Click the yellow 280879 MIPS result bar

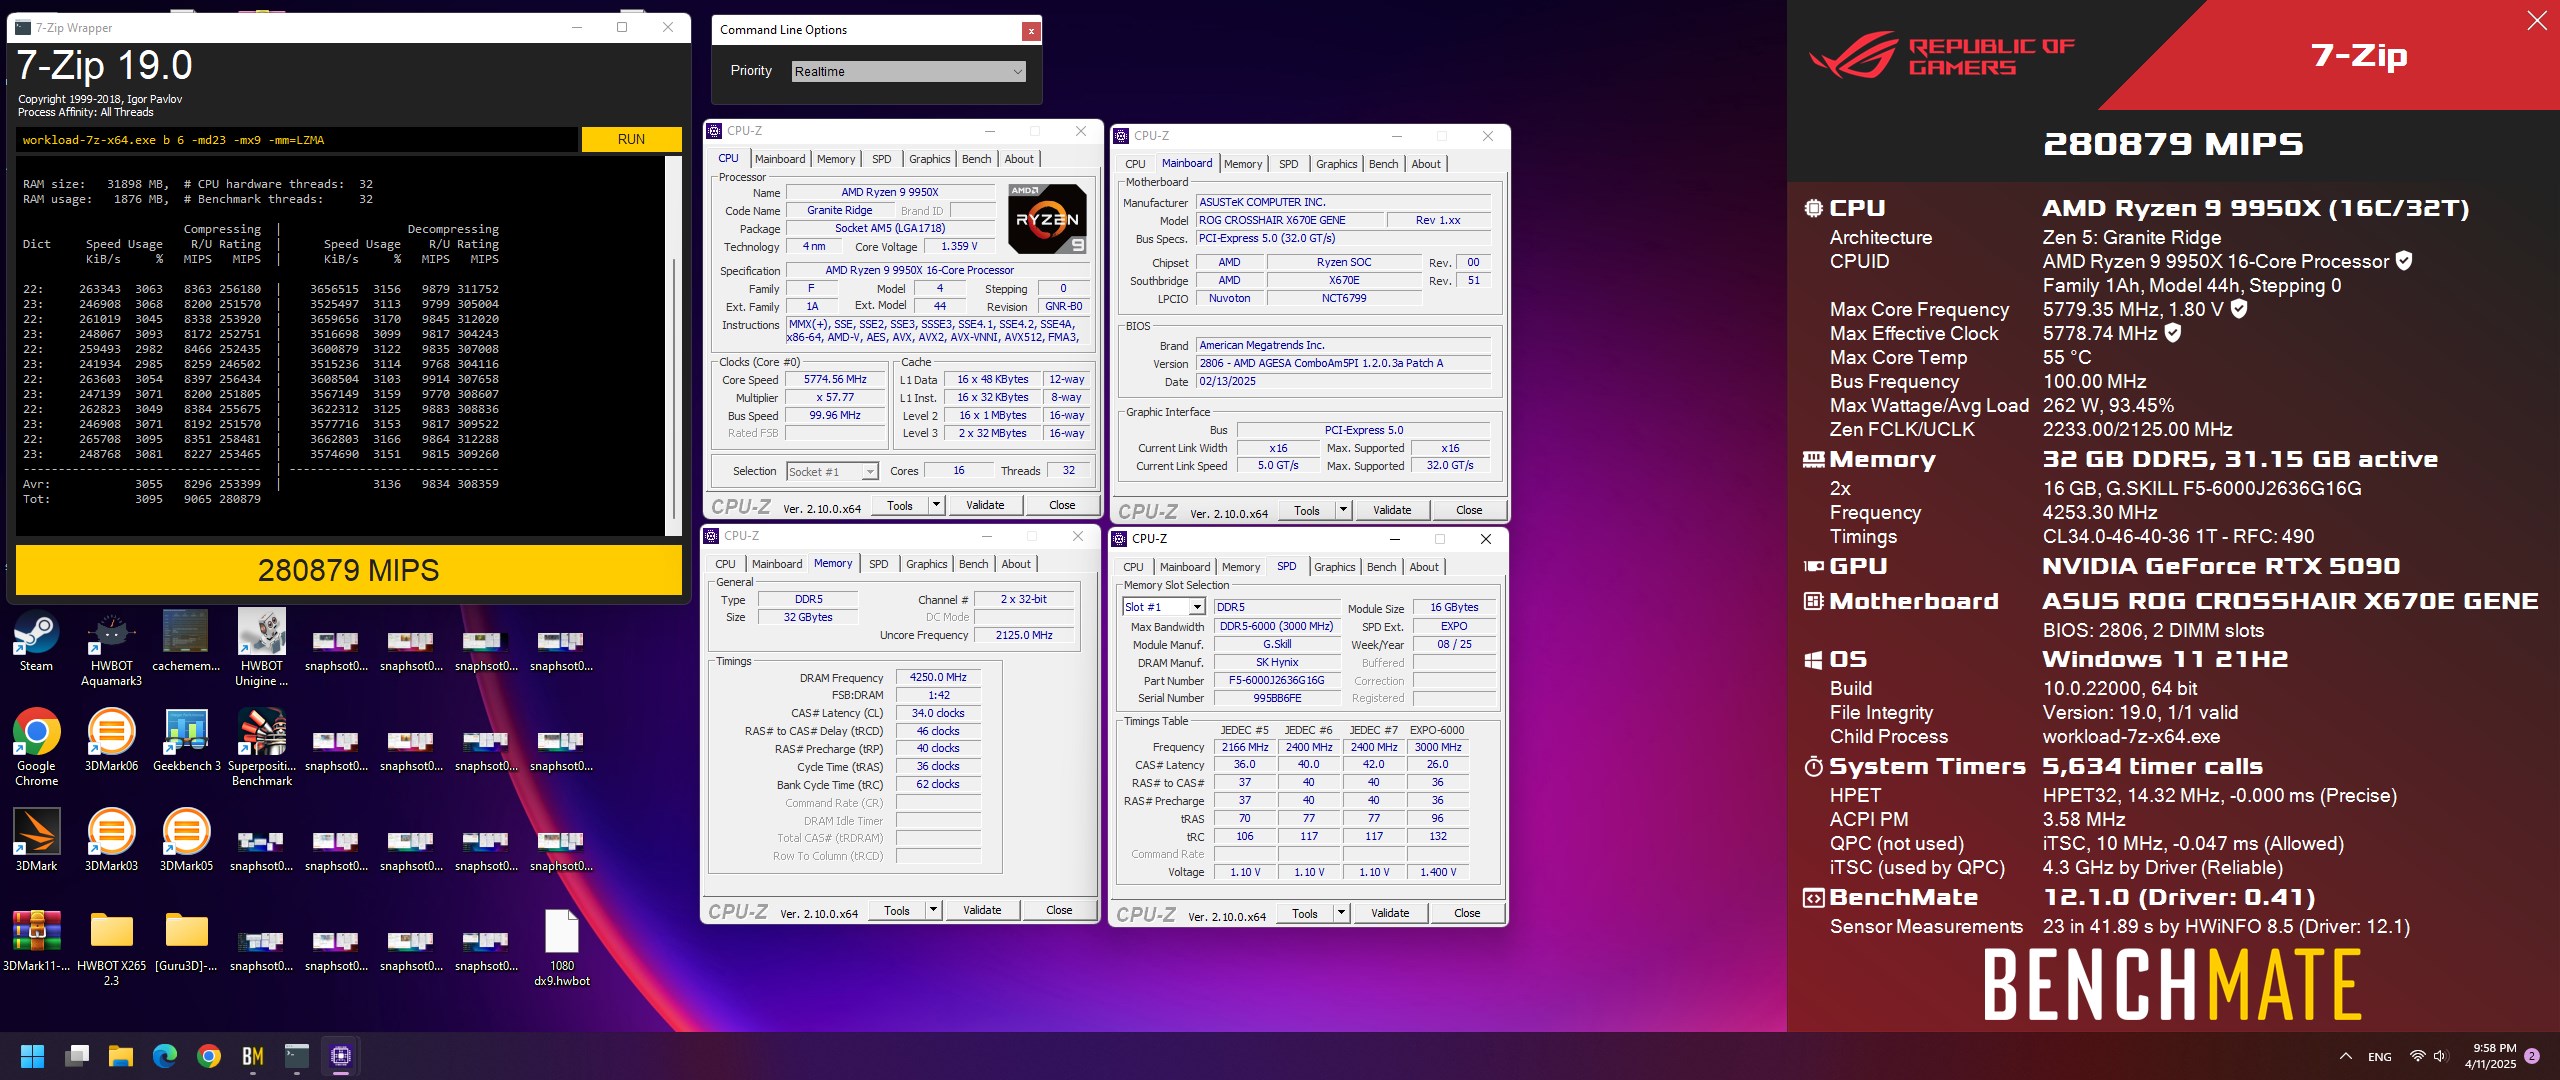(x=349, y=570)
